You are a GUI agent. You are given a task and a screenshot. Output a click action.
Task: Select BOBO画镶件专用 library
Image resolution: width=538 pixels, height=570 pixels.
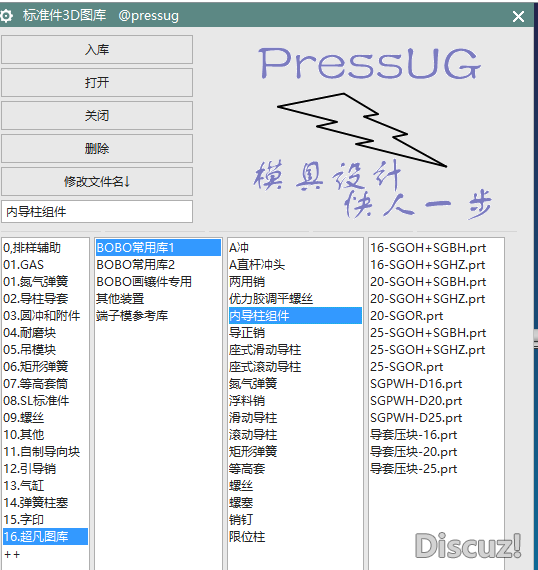[158, 282]
